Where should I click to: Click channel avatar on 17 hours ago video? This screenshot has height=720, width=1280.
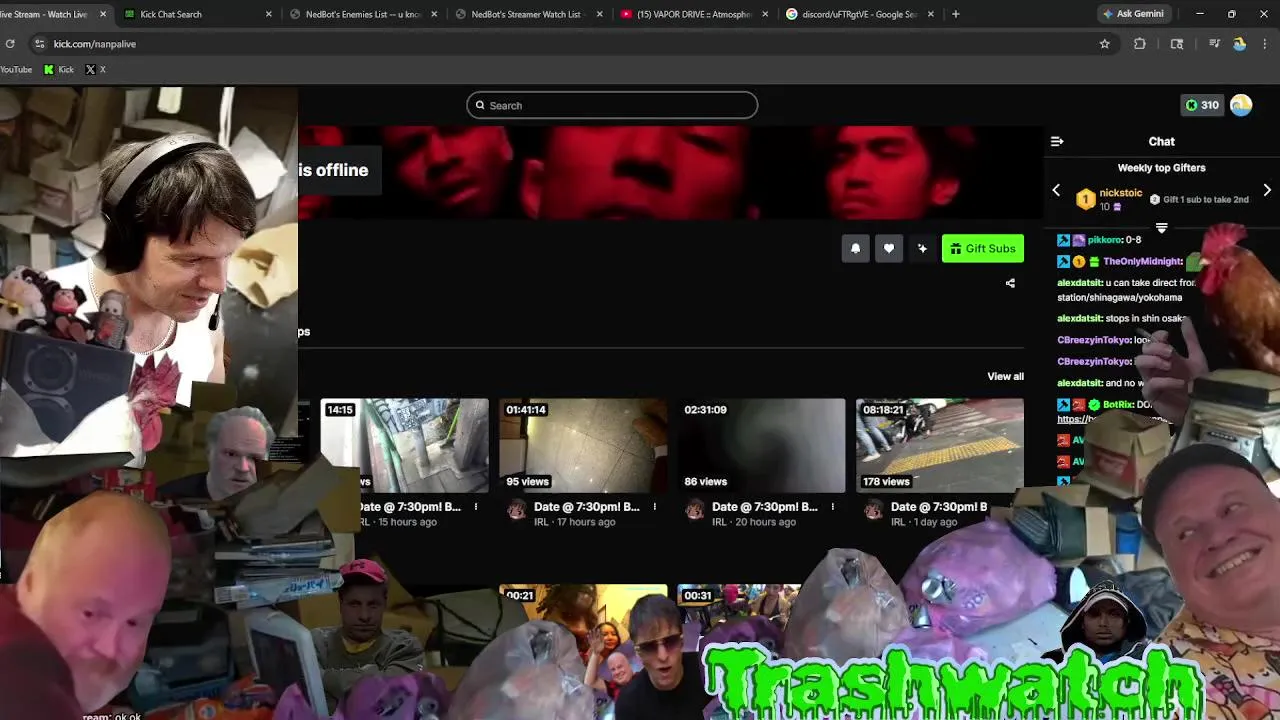click(516, 510)
